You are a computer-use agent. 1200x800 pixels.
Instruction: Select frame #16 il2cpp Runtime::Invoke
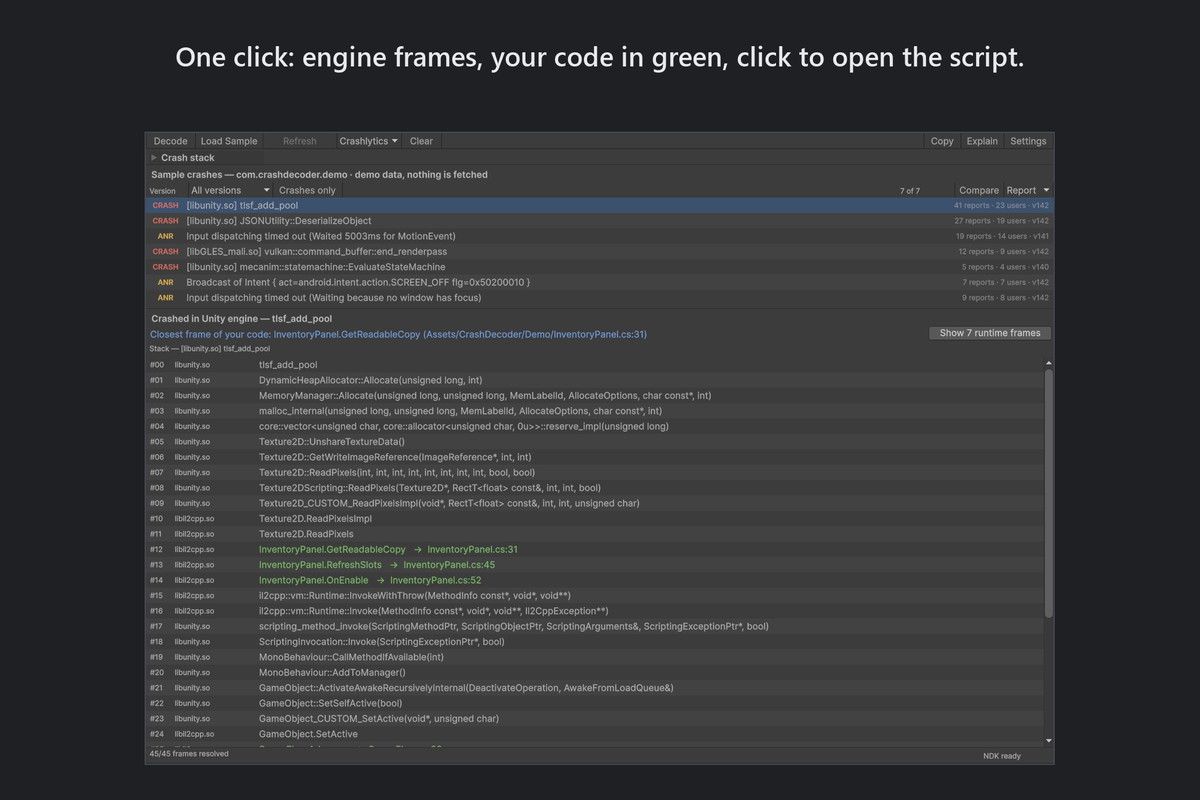tap(595, 611)
